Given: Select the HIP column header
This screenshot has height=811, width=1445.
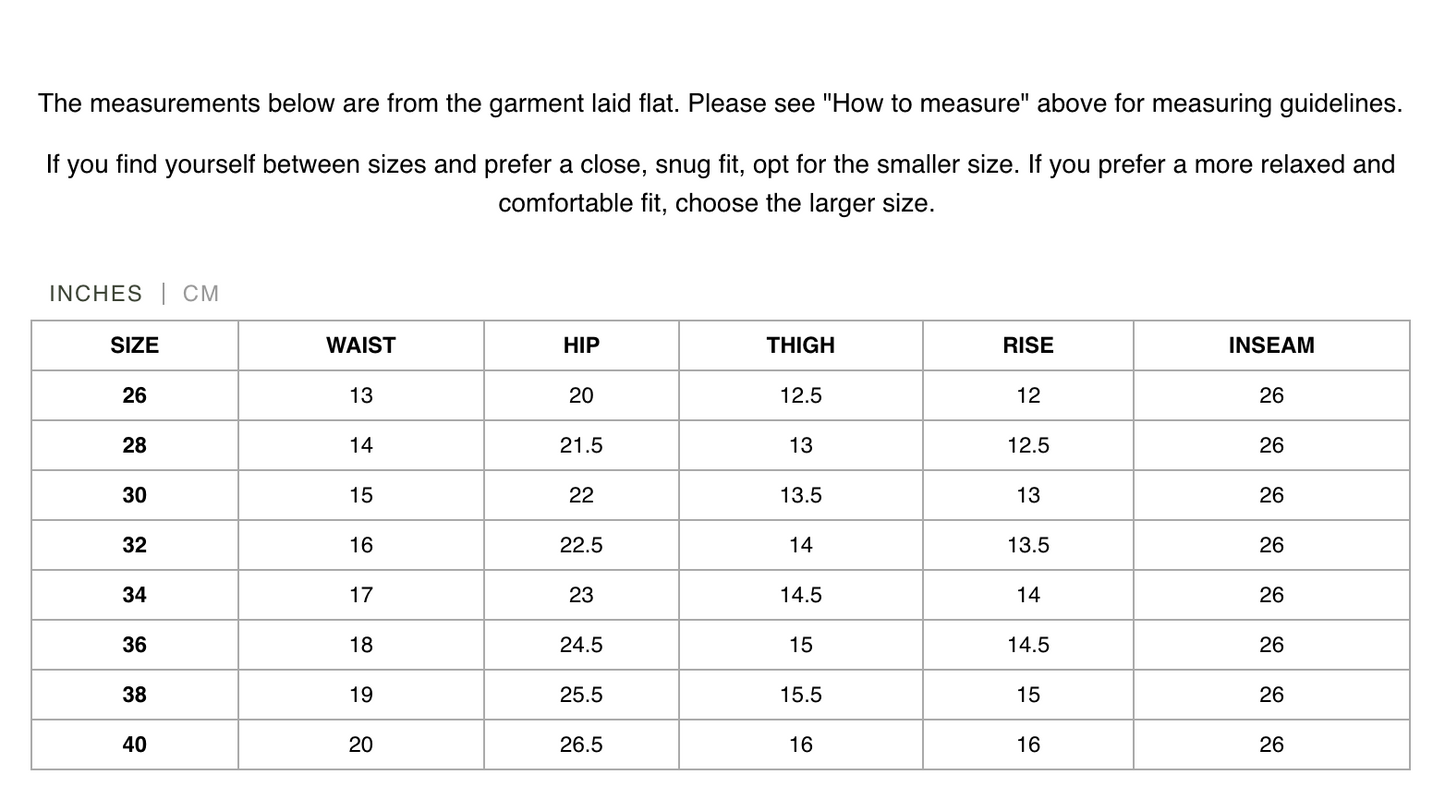Looking at the screenshot, I should point(581,346).
